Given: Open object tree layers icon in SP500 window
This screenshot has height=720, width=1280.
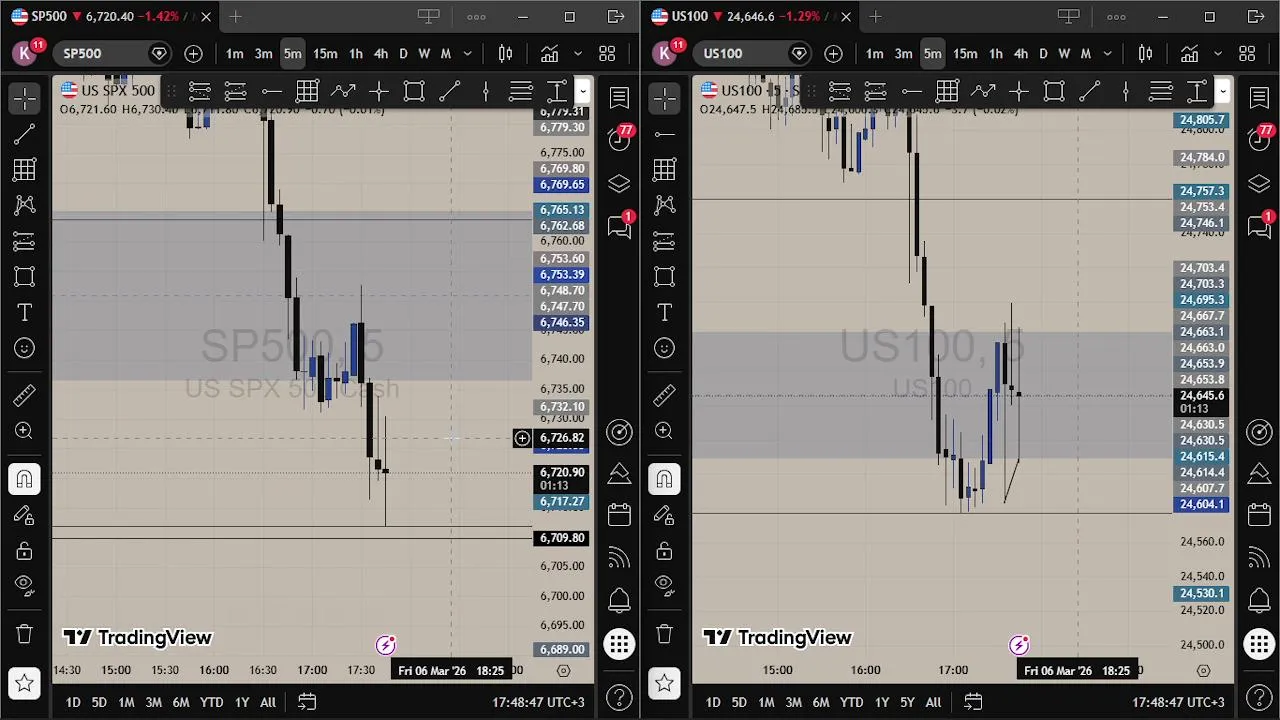Looking at the screenshot, I should [619, 183].
